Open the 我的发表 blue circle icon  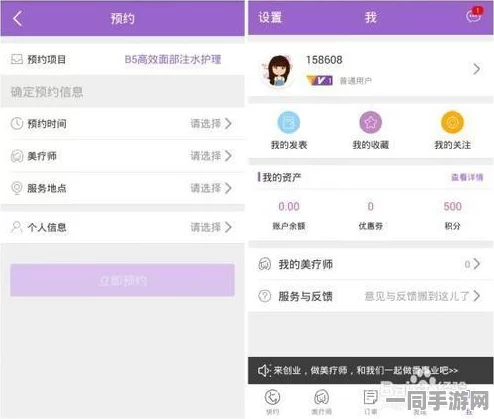[289, 122]
